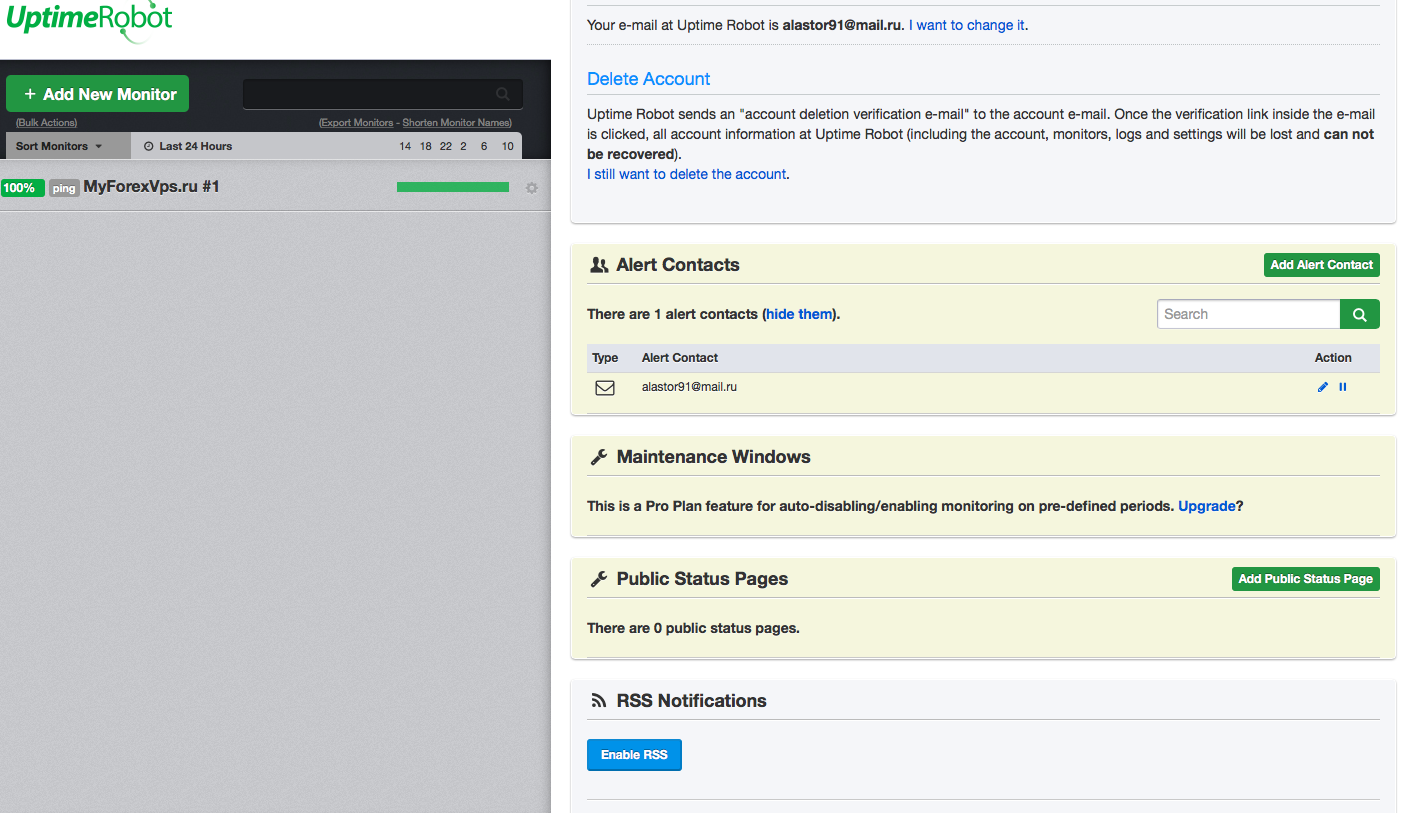
Task: Click 'I want to change it' e-mail link
Action: 967,25
